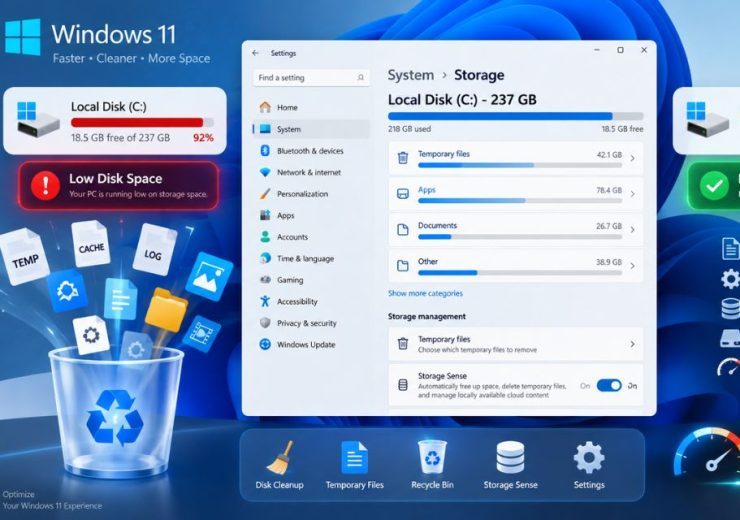
Task: Click the Find a setting search box
Action: [311, 77]
